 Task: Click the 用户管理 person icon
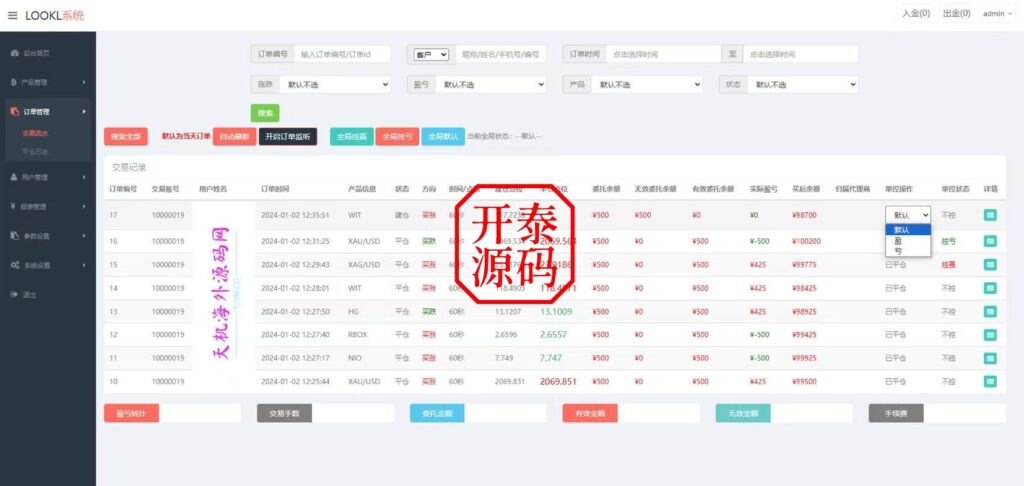(14, 177)
